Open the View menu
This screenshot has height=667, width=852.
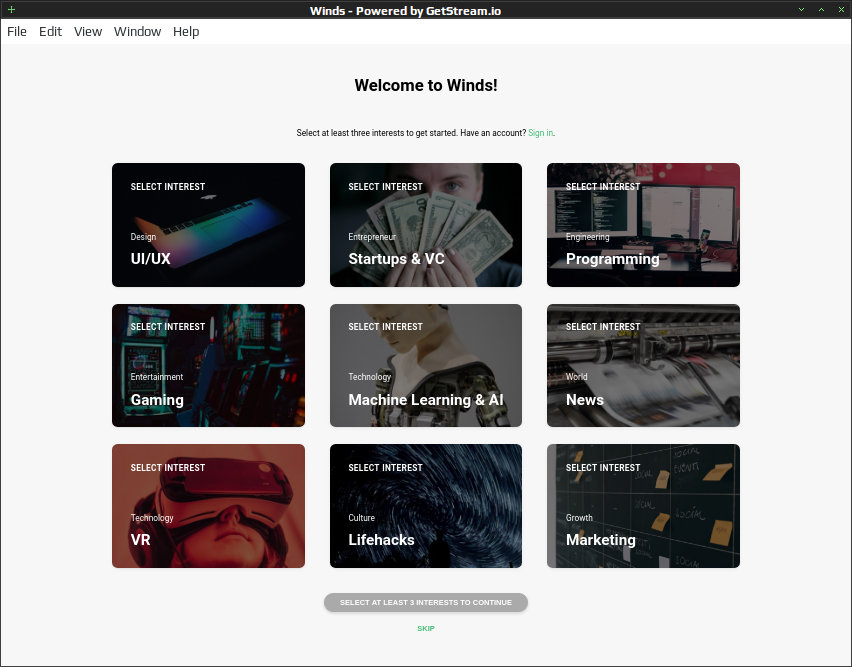point(88,32)
